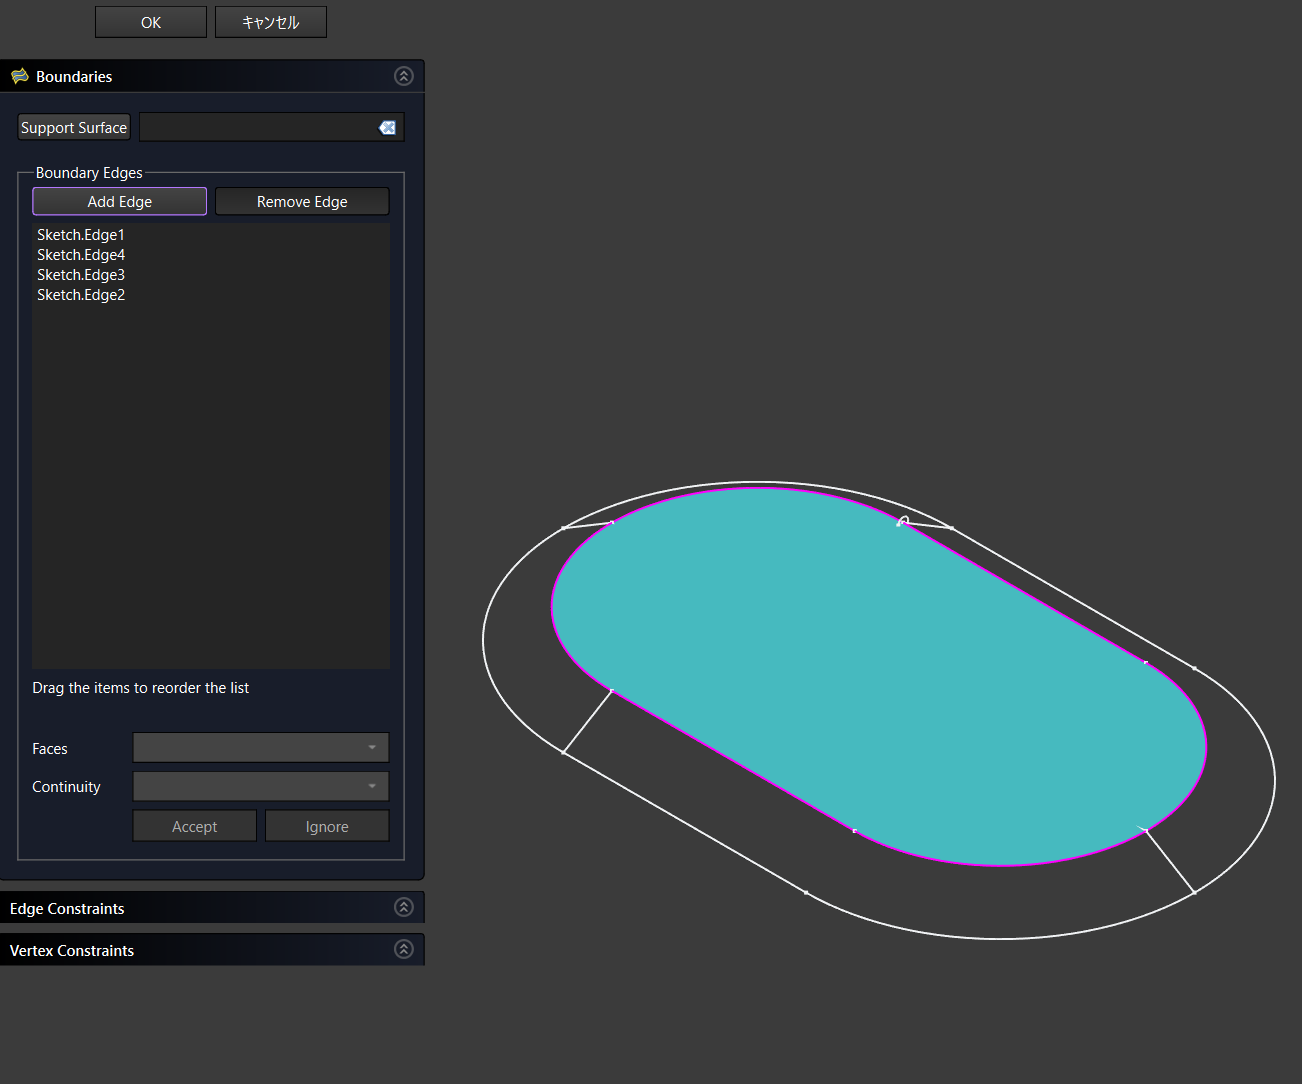Click the Boundaries panel surface icon
This screenshot has height=1084, width=1302.
[x=19, y=76]
